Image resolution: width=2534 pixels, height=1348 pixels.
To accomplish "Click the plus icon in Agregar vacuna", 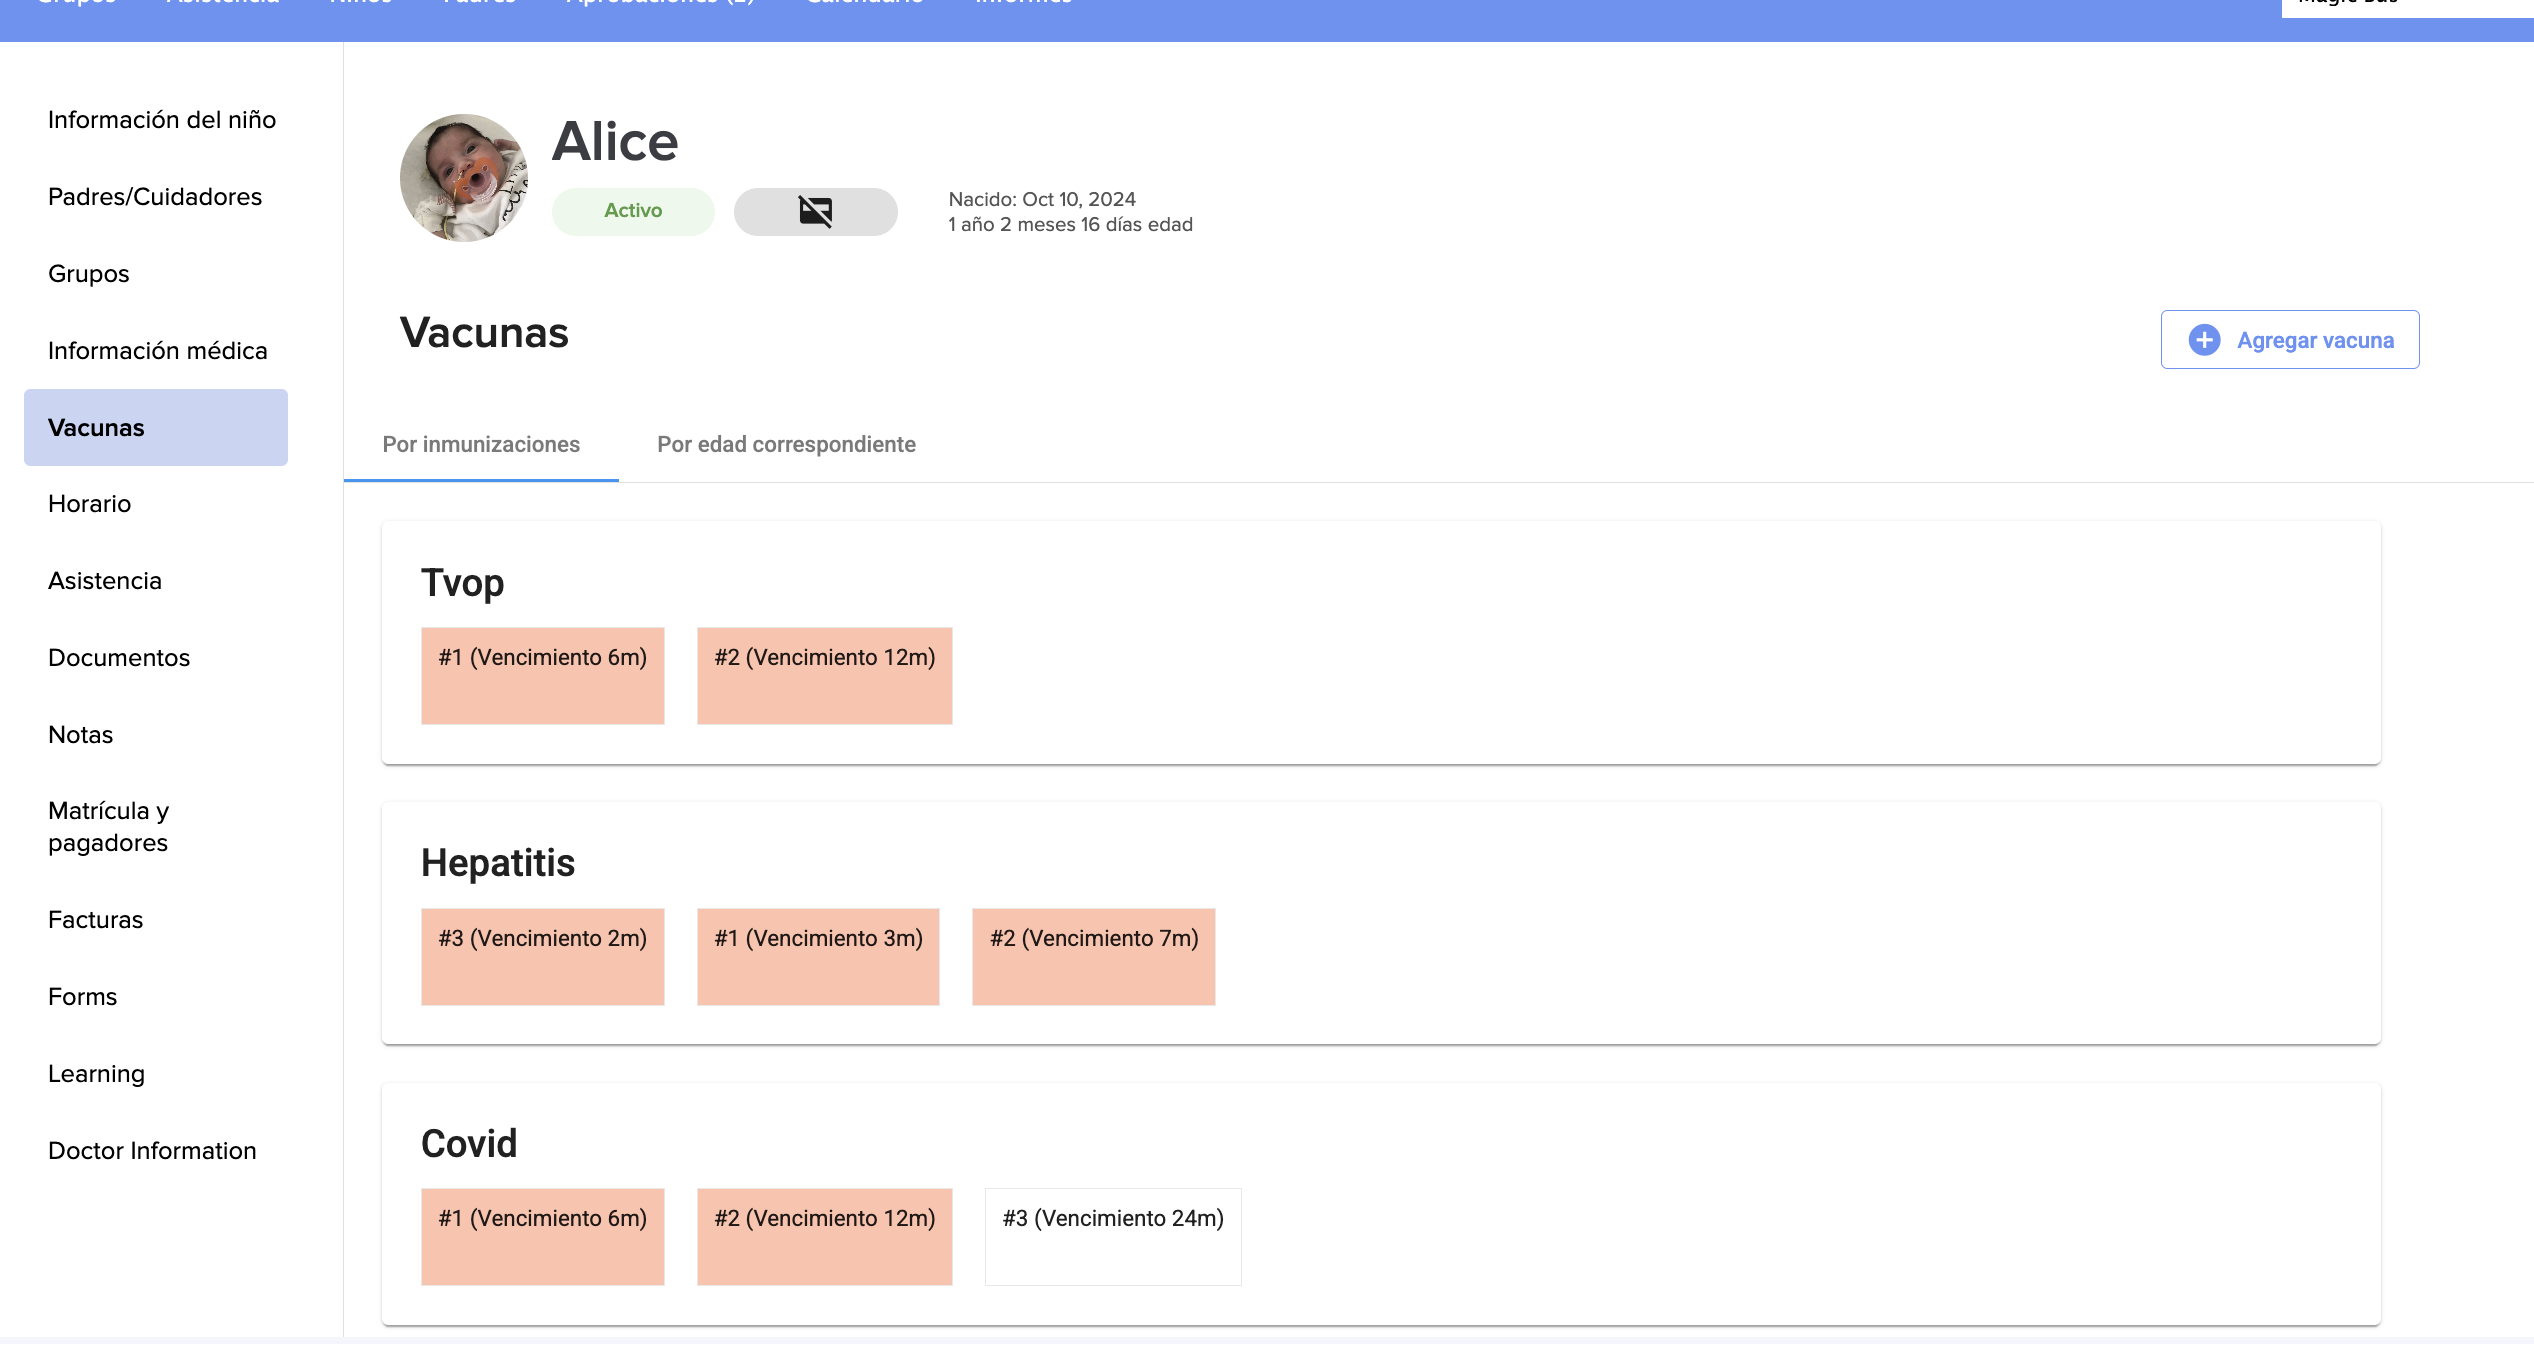I will [x=2204, y=340].
